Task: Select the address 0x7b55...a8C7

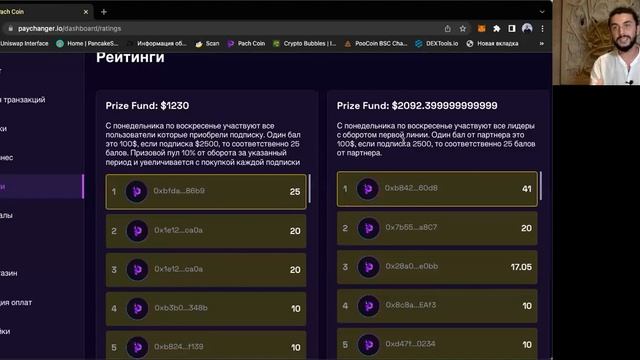Action: click(411, 227)
